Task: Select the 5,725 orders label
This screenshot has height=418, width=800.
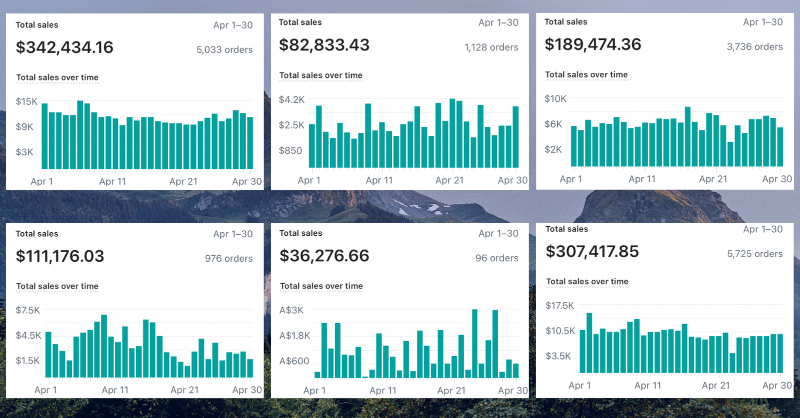Action: pyautogui.click(x=755, y=254)
